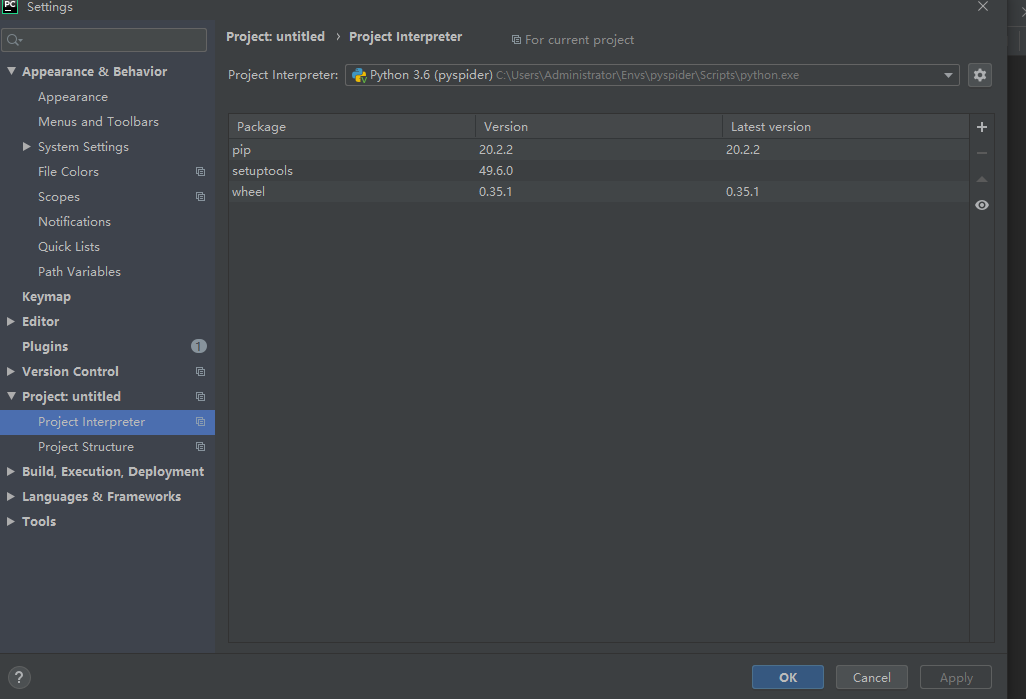Open help with the question mark icon
This screenshot has height=699, width=1026.
click(x=19, y=677)
